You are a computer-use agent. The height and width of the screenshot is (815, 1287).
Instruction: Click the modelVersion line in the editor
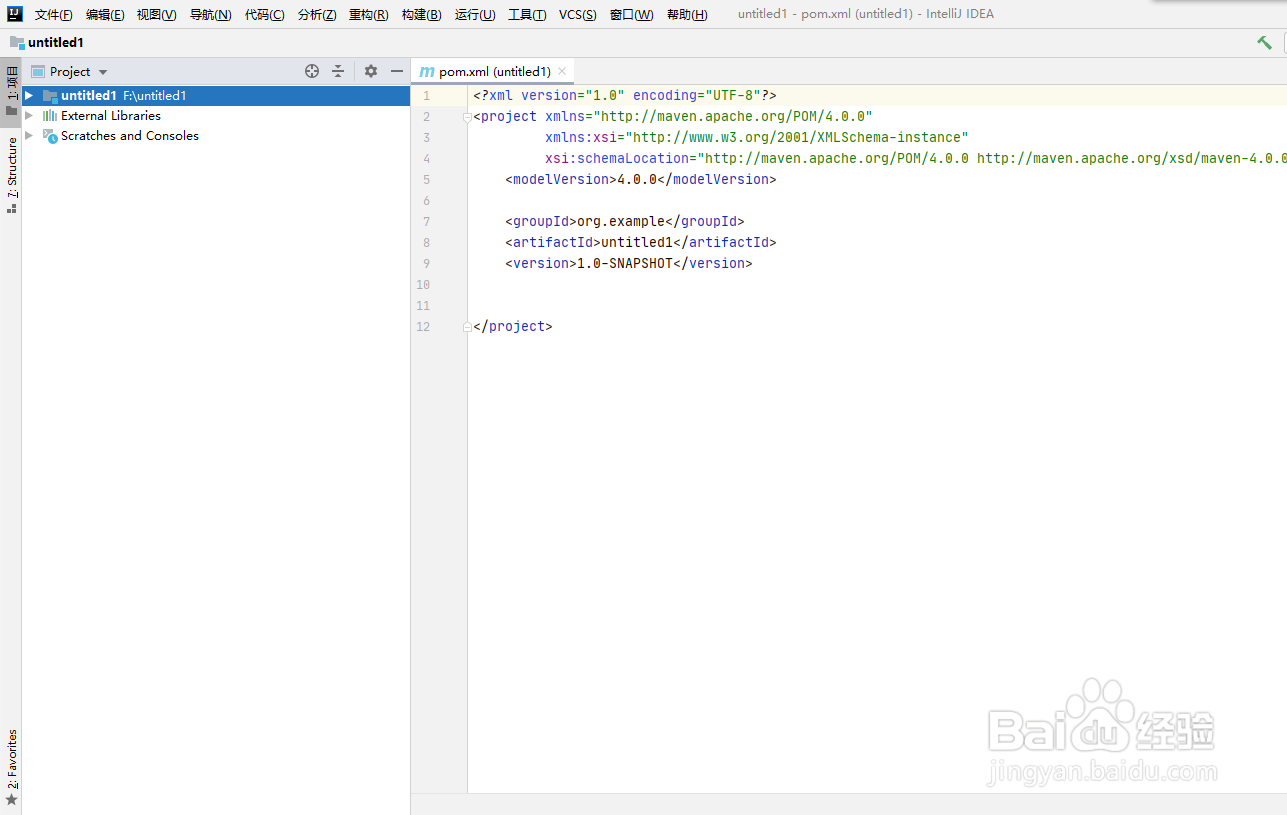tap(640, 180)
